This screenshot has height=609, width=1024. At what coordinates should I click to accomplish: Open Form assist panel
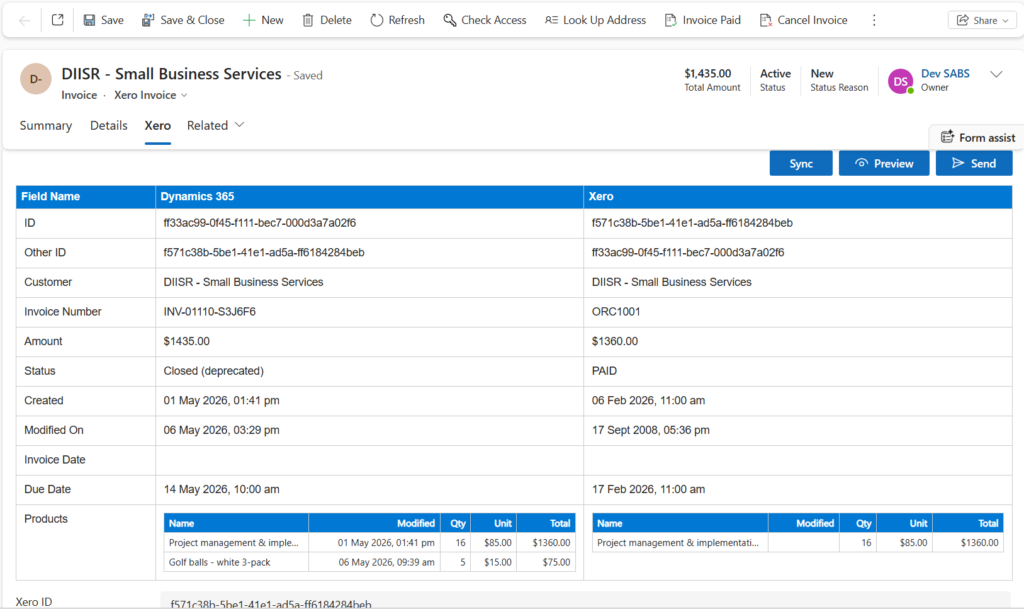click(978, 137)
